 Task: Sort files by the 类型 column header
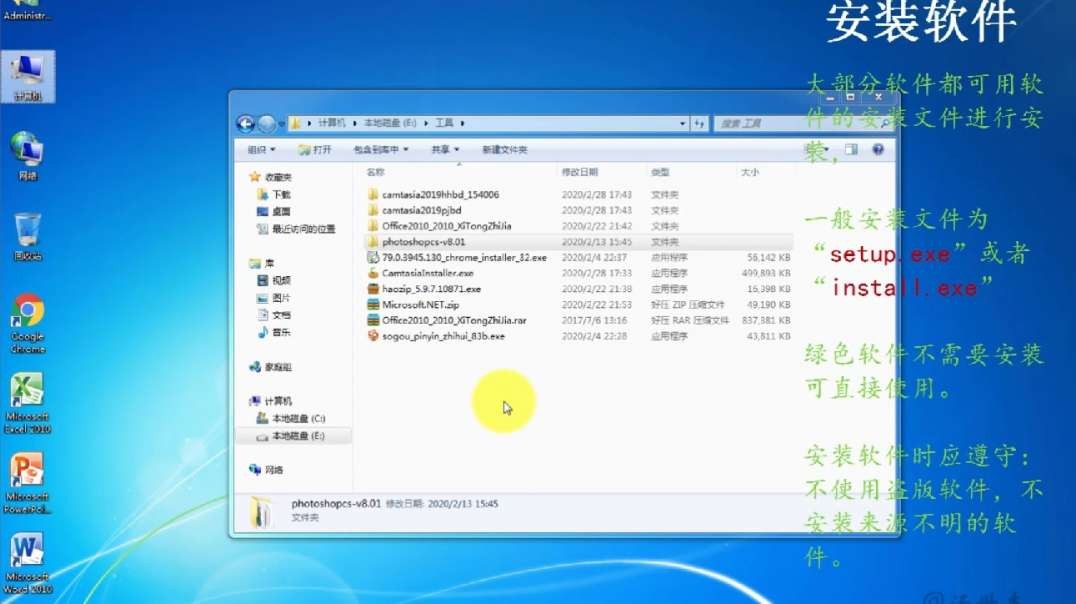pyautogui.click(x=660, y=172)
